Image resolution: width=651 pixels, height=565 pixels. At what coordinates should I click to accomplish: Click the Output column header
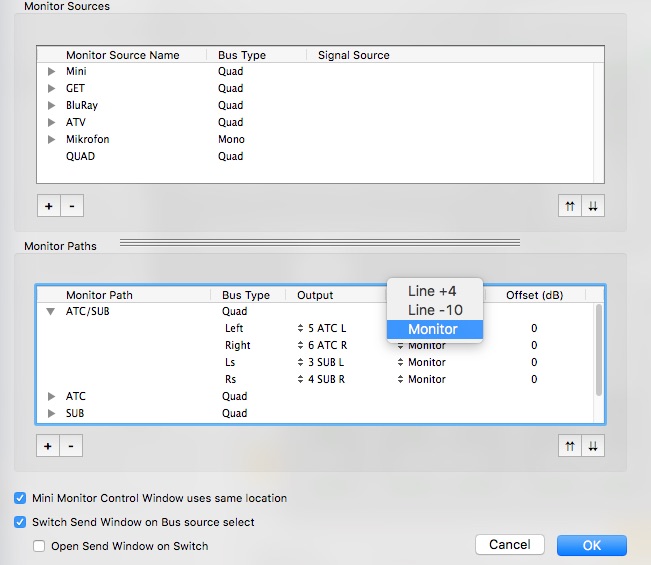pos(315,295)
